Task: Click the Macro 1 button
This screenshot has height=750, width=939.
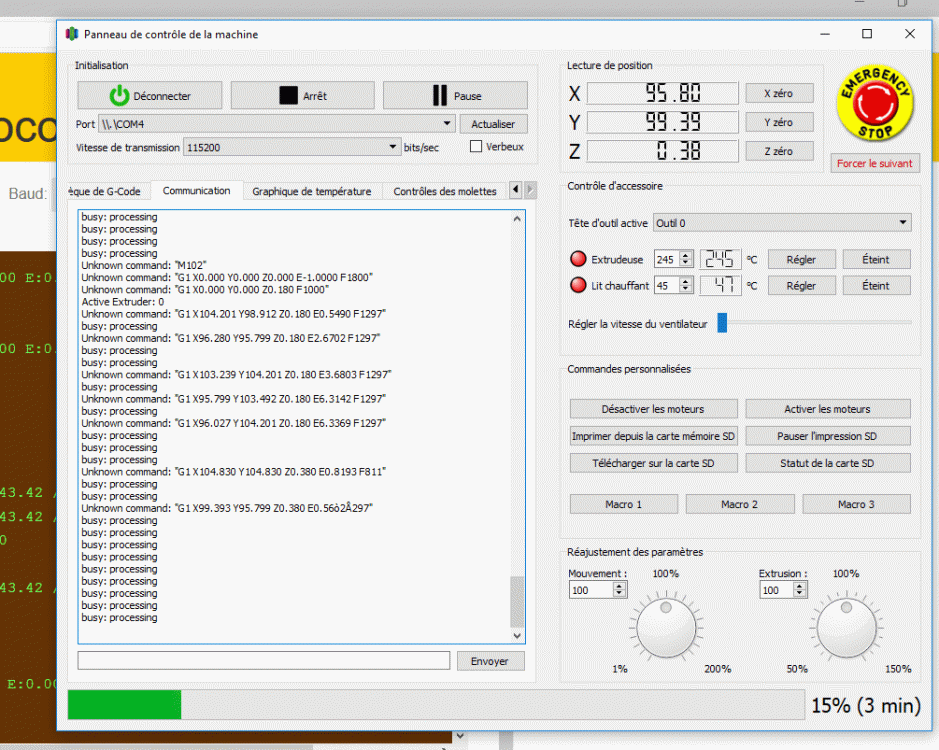Action: (623, 504)
